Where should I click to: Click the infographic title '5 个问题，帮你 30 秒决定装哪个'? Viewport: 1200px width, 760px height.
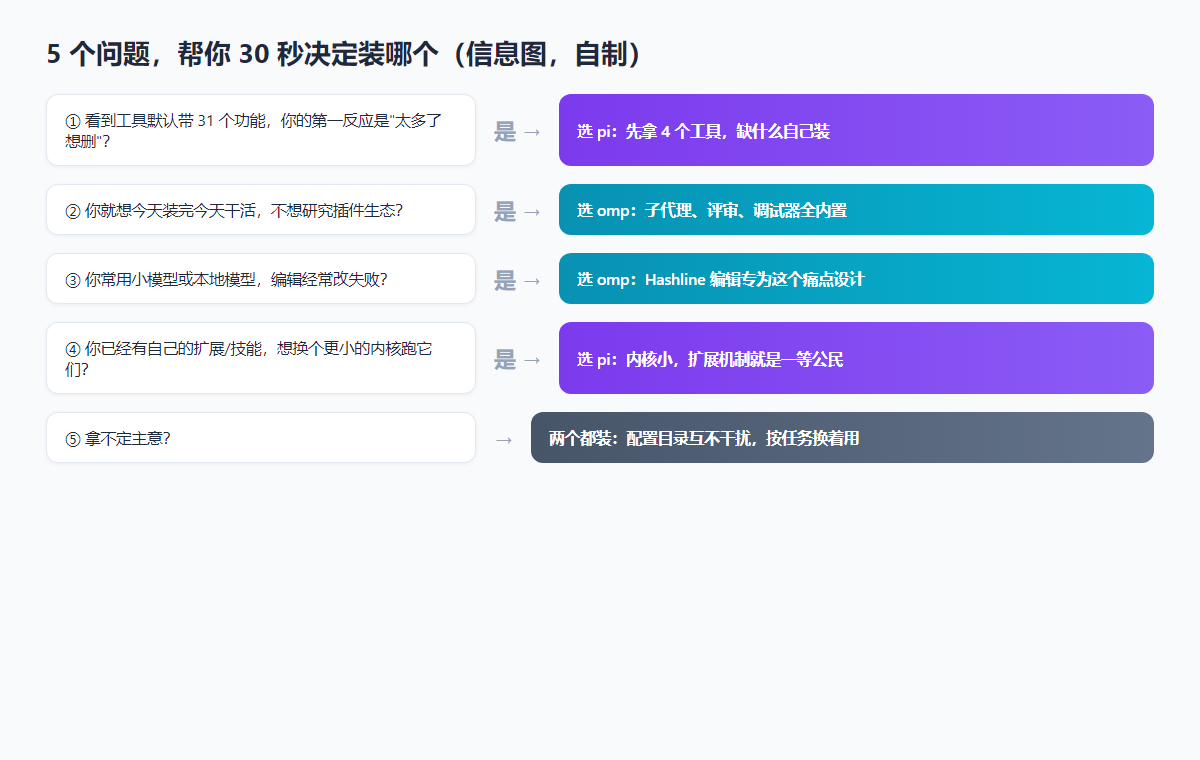point(349,54)
